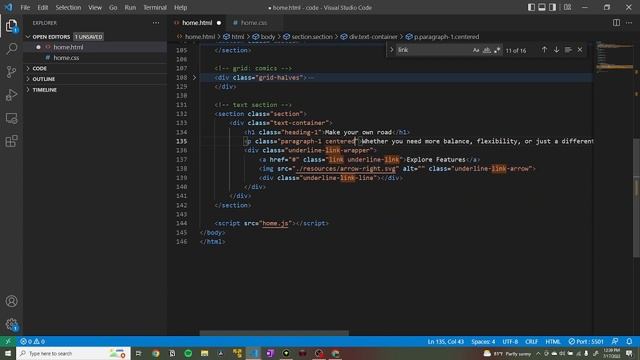Open editor more actions ellipsis
The width and height of the screenshot is (640, 360).
point(629,23)
